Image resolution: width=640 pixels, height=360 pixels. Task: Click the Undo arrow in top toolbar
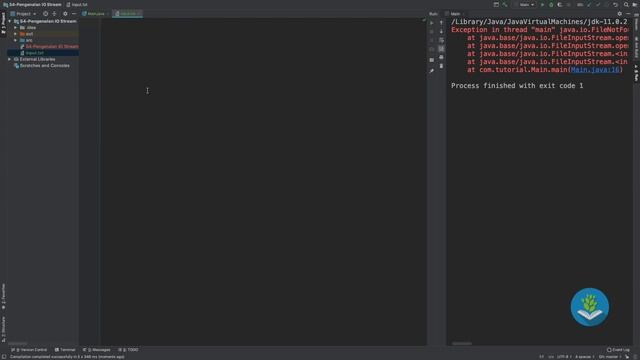point(615,4)
